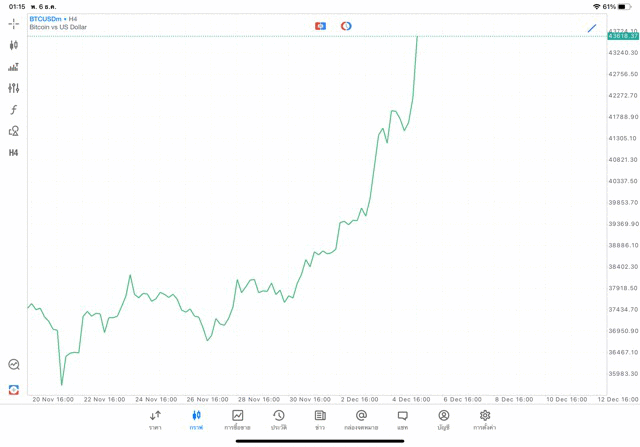The image size is (640, 447).
Task: Activate the crosshair cursor tool
Action: coord(13,23)
